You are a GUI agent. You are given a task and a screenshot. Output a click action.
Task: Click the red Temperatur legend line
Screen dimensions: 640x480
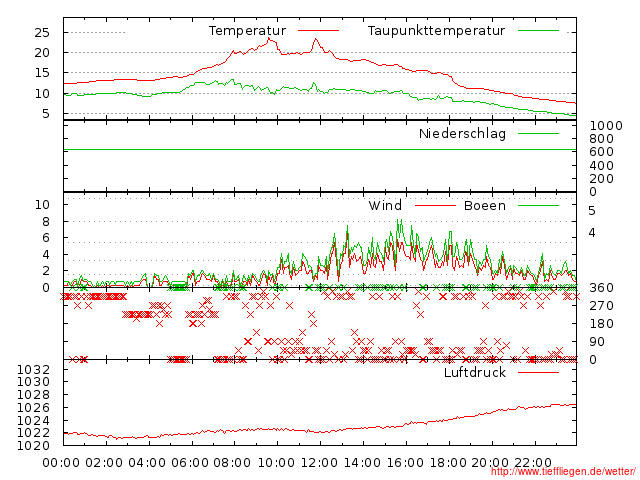pyautogui.click(x=318, y=31)
